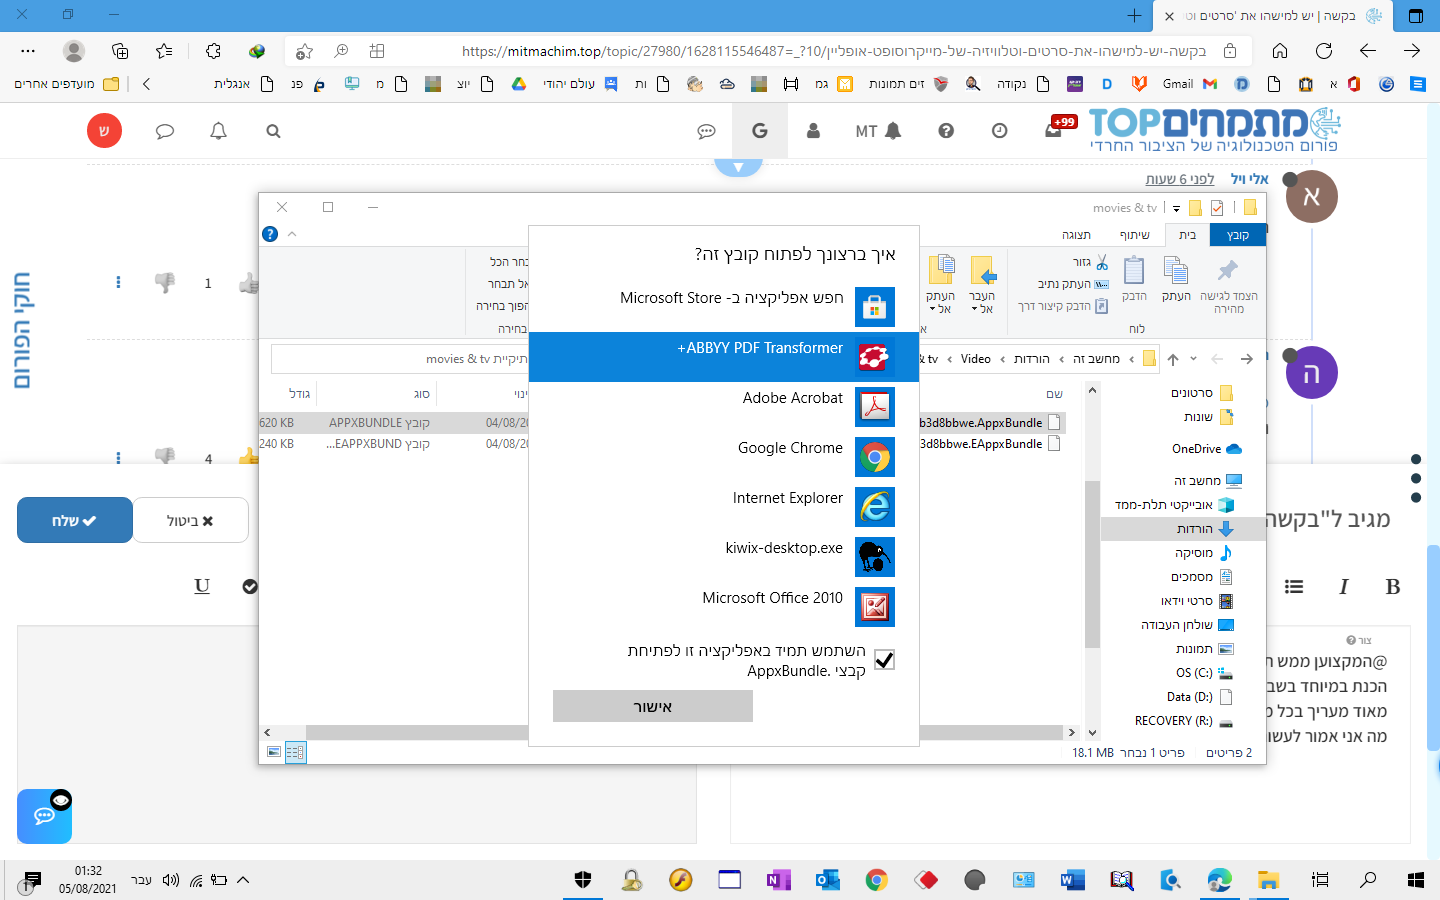This screenshot has width=1440, height=900.
Task: Open the קובץ tab in File Explorer
Action: pyautogui.click(x=1238, y=235)
